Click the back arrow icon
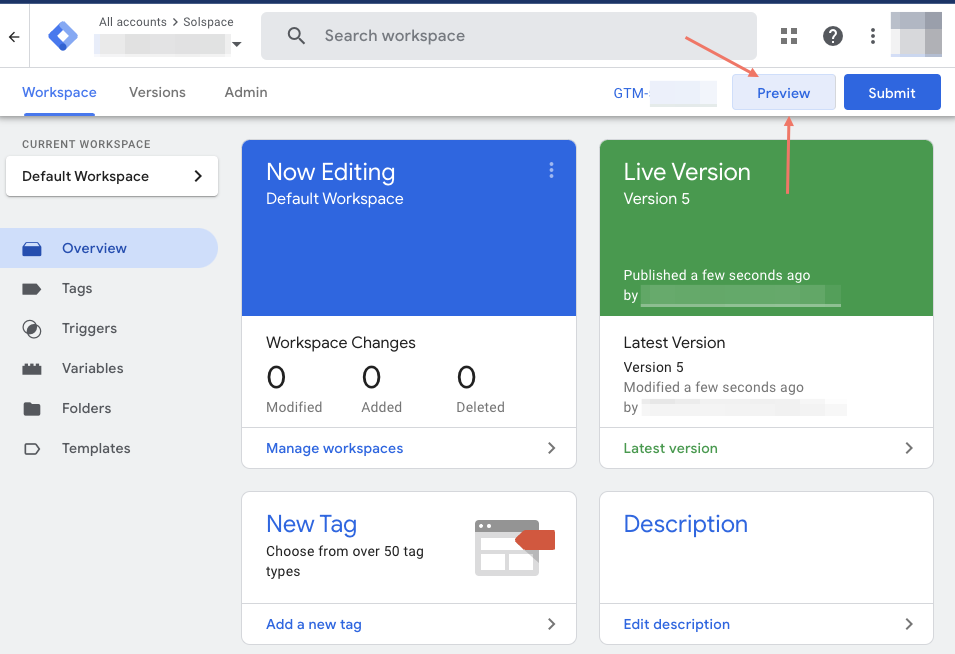 coord(14,36)
